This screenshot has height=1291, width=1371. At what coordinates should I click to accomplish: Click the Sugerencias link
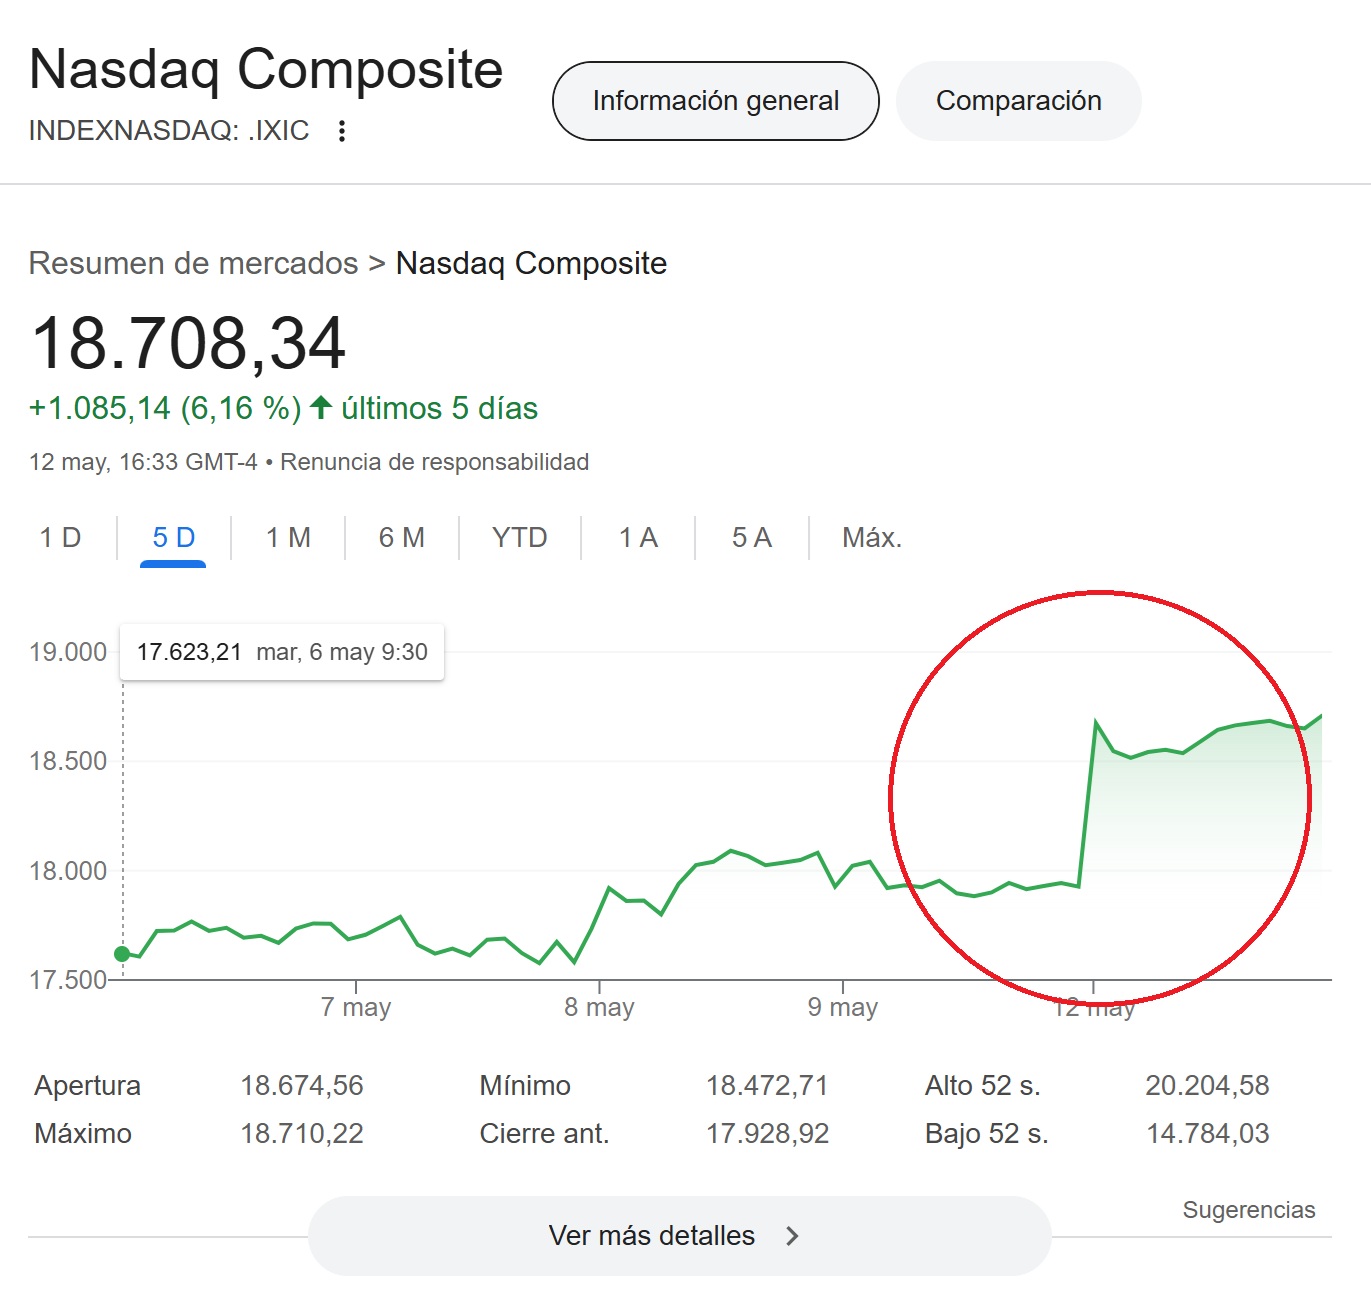click(x=1248, y=1210)
